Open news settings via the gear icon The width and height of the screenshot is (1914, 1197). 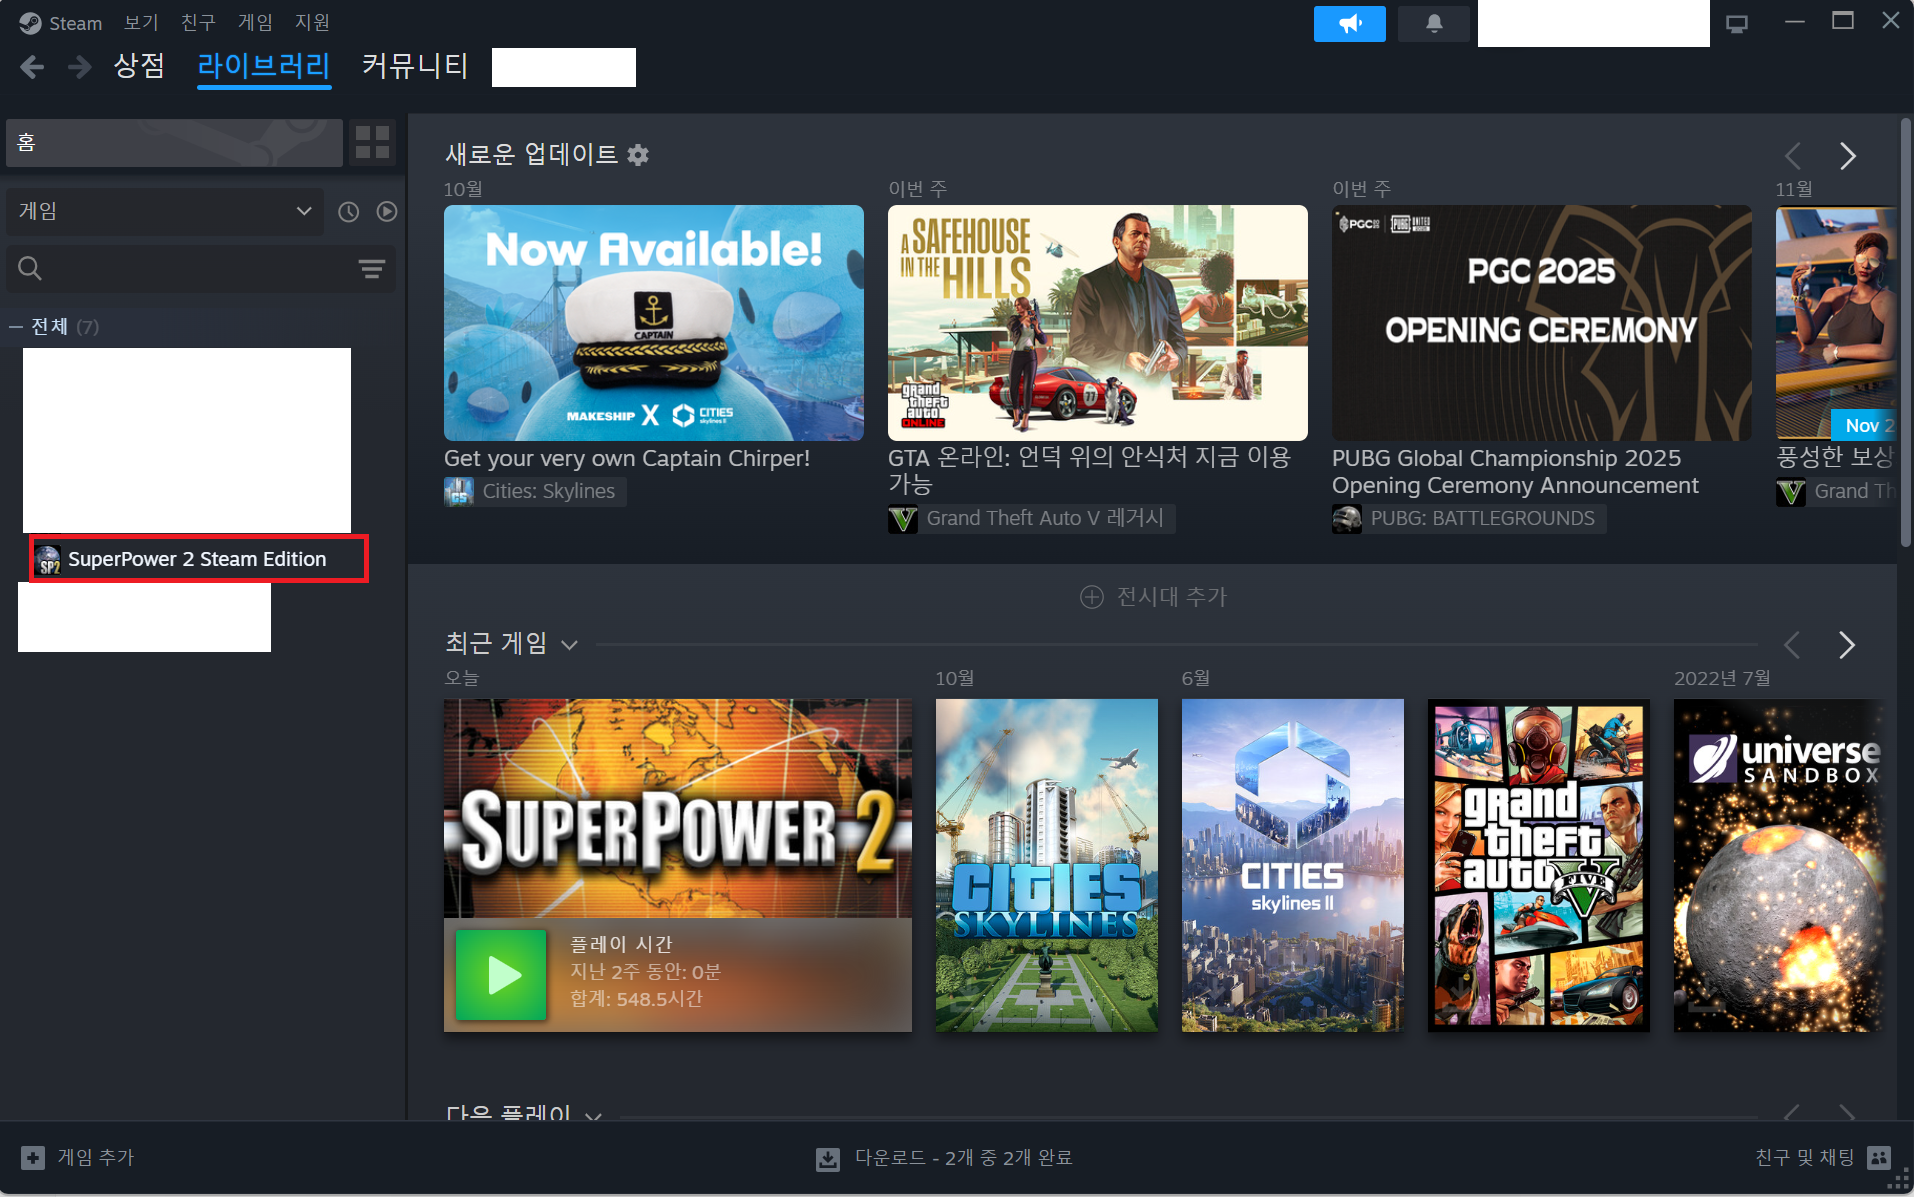638,154
